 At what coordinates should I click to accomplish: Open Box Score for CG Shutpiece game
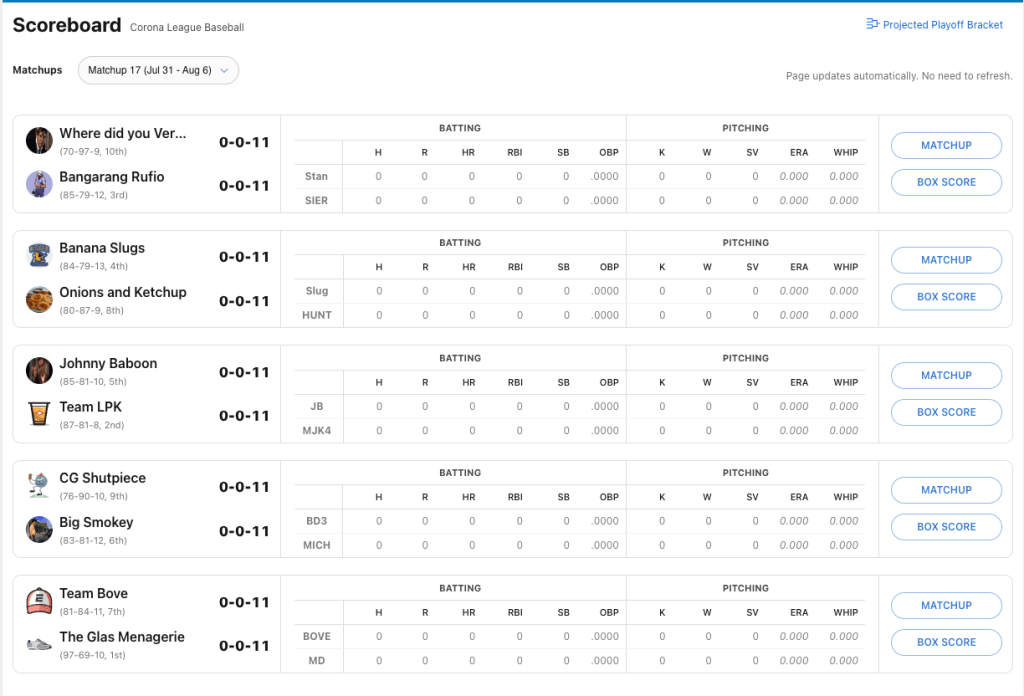point(946,527)
